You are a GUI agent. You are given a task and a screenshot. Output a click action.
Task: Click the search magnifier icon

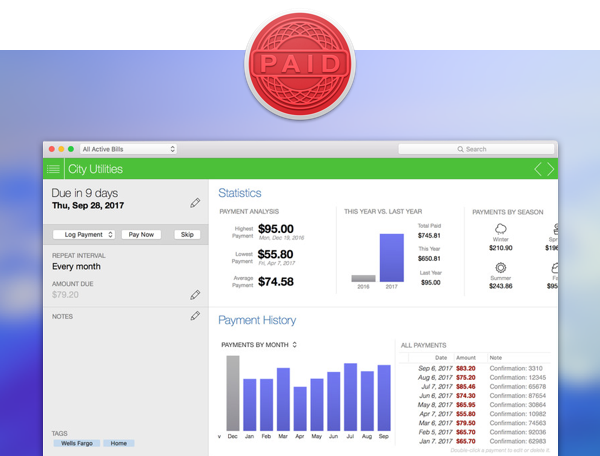(460, 149)
